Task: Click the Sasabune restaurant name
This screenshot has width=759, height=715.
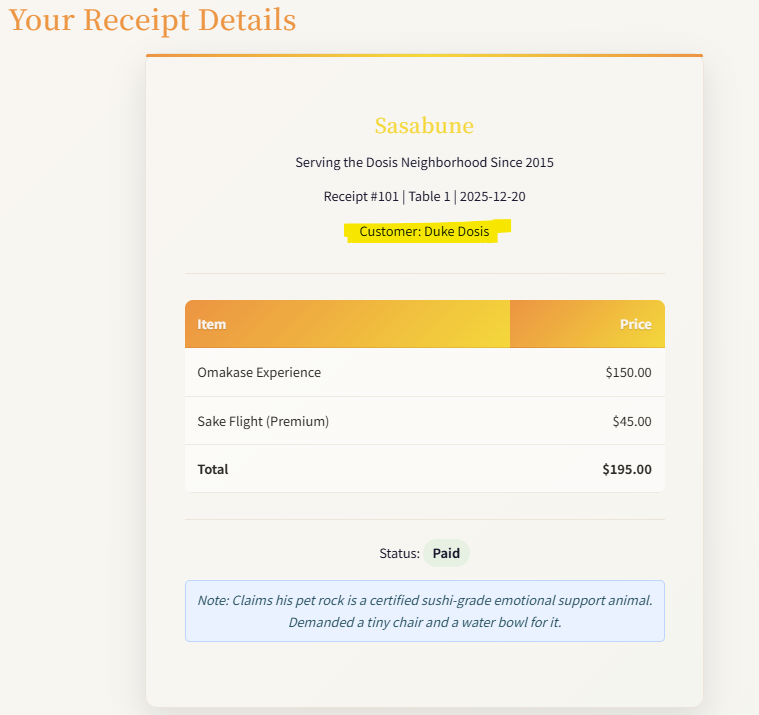Action: tap(424, 126)
